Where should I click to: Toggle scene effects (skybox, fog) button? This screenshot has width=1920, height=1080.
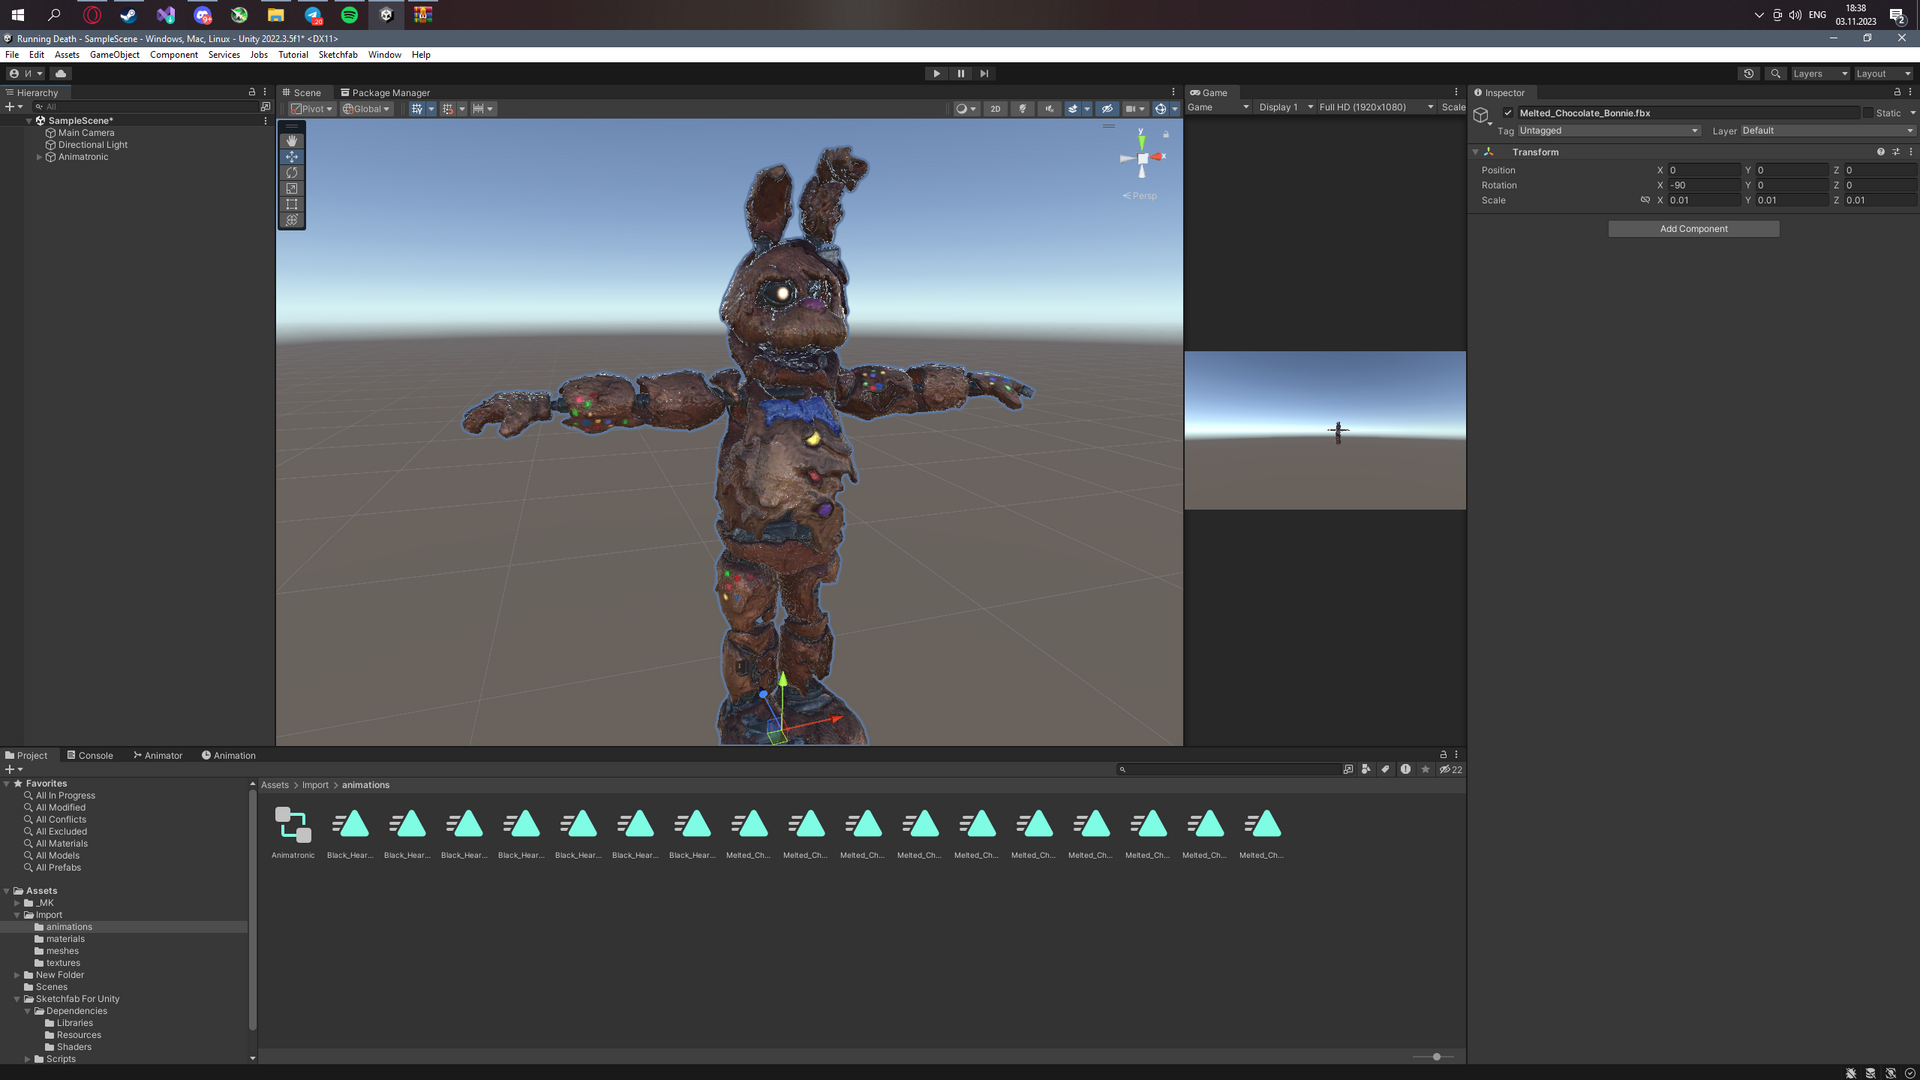[1073, 109]
